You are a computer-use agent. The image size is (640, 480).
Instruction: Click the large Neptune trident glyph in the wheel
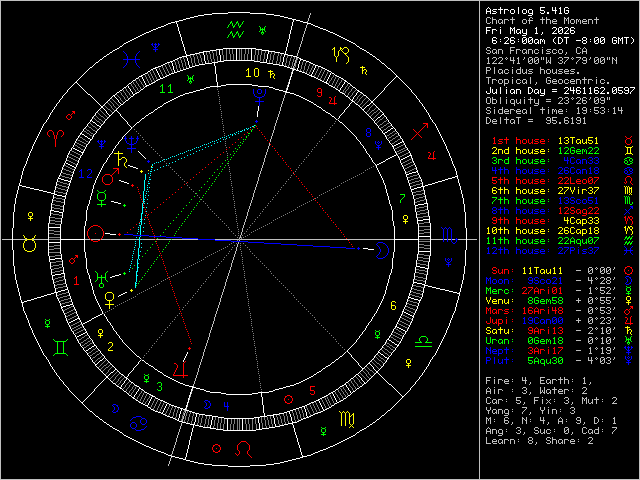click(x=132, y=143)
